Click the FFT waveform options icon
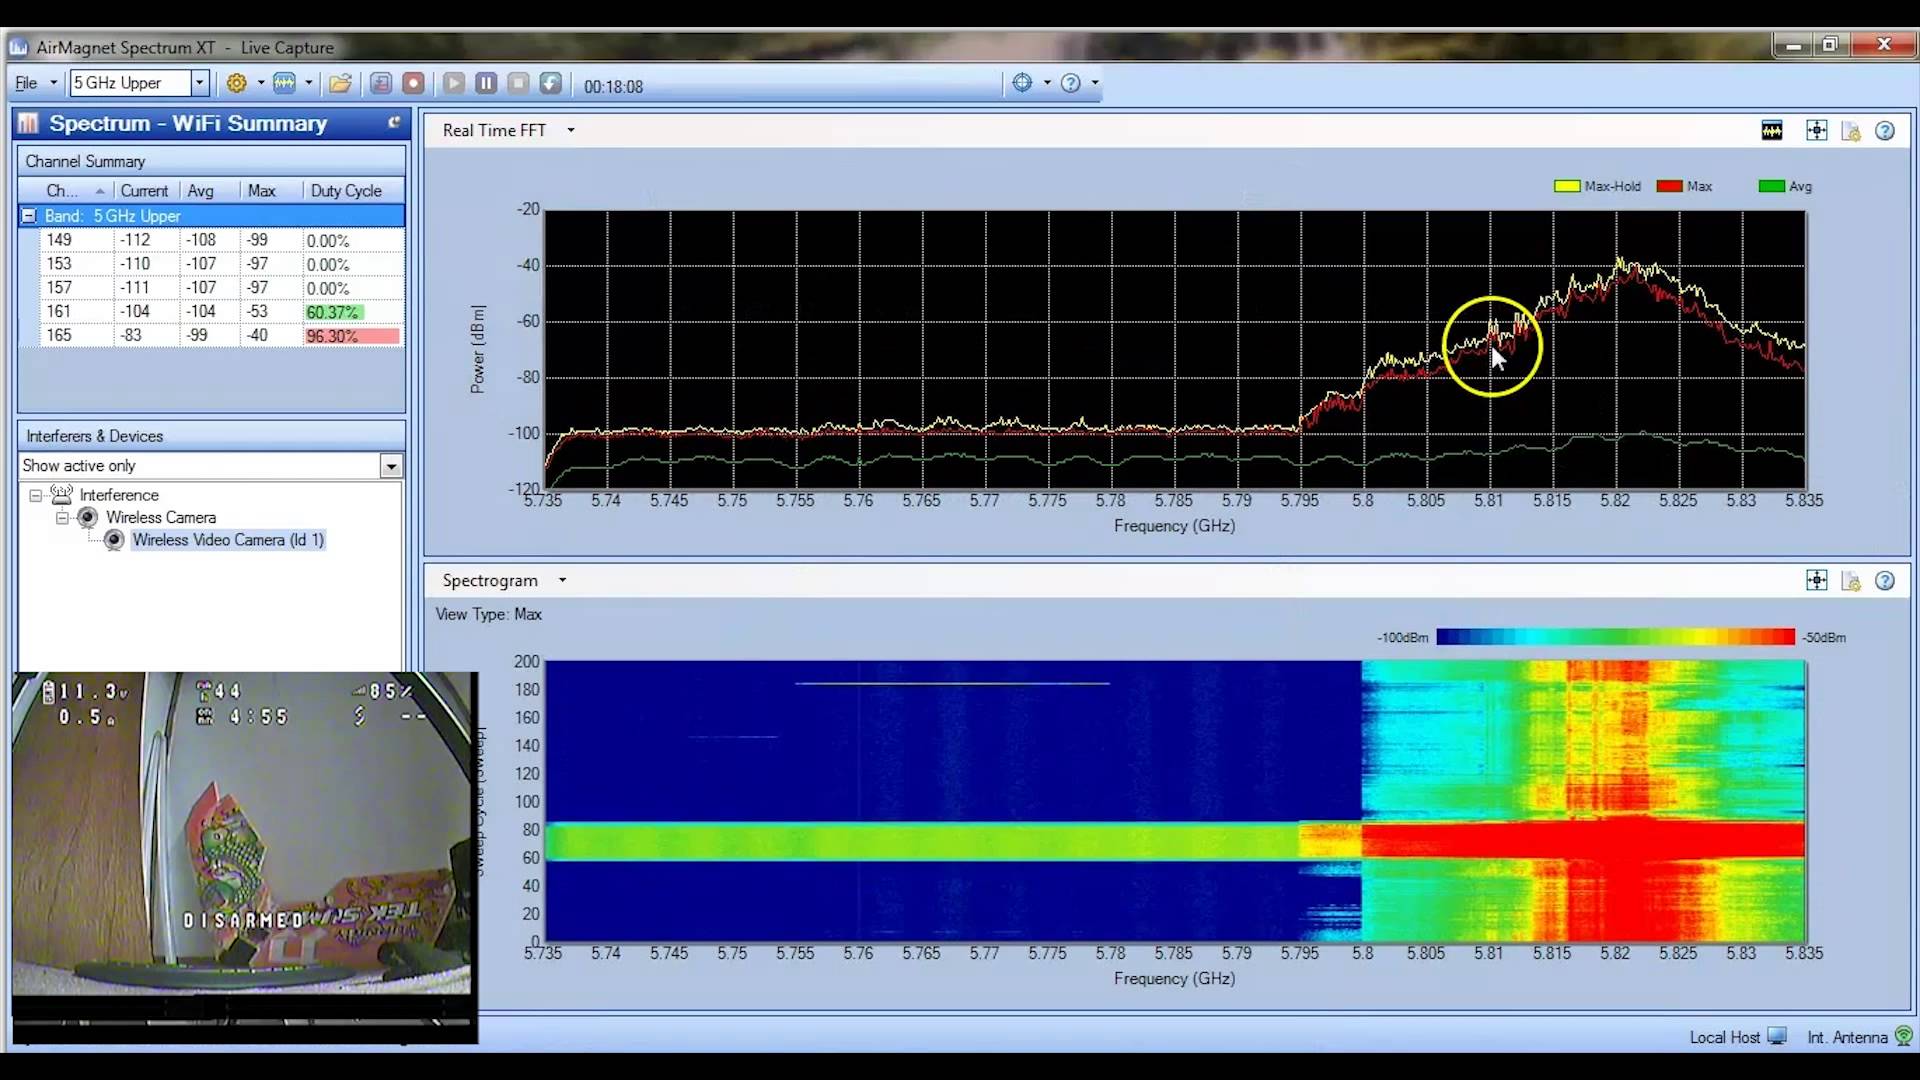 tap(1772, 131)
